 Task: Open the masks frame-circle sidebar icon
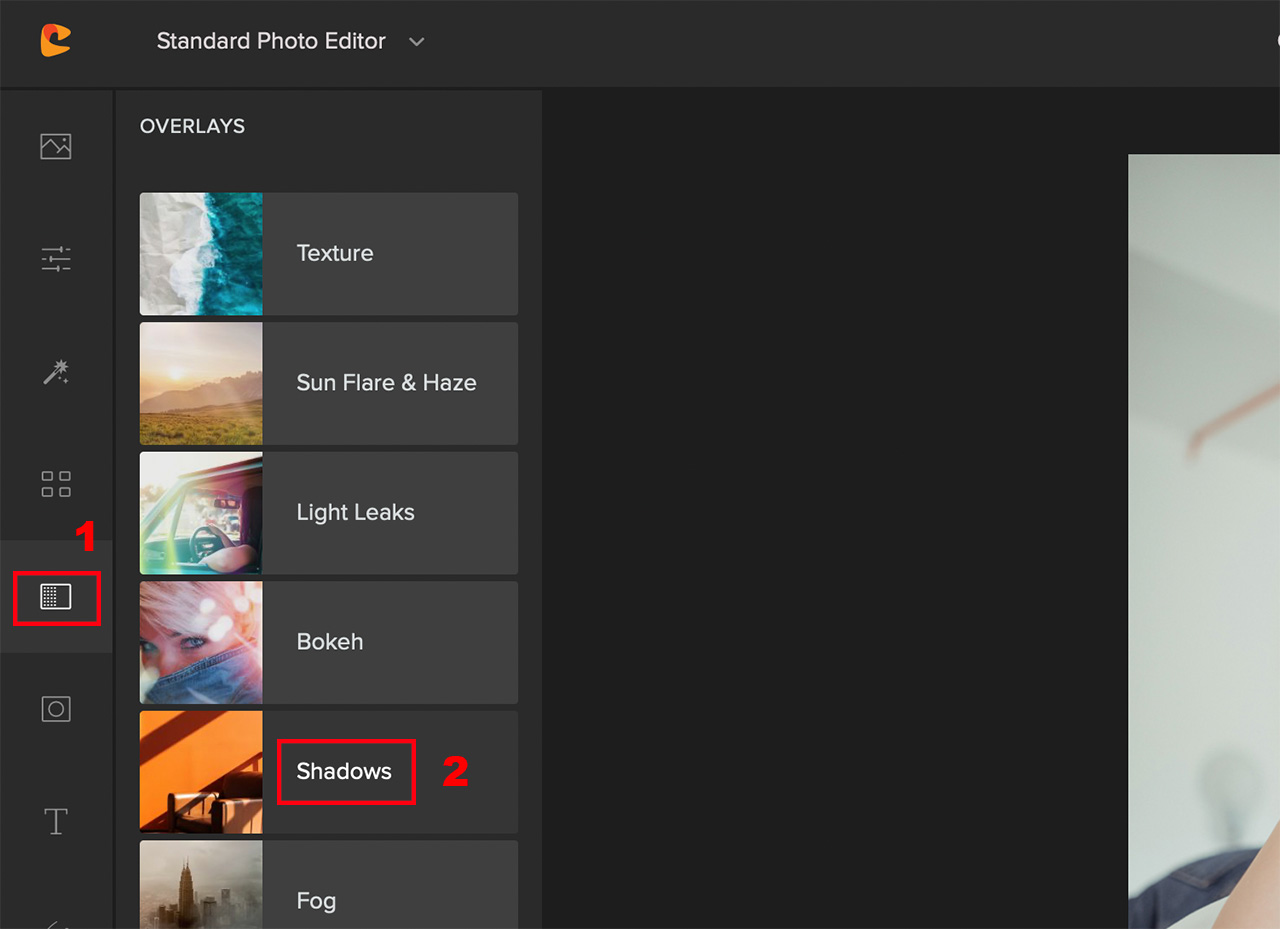pyautogui.click(x=56, y=709)
